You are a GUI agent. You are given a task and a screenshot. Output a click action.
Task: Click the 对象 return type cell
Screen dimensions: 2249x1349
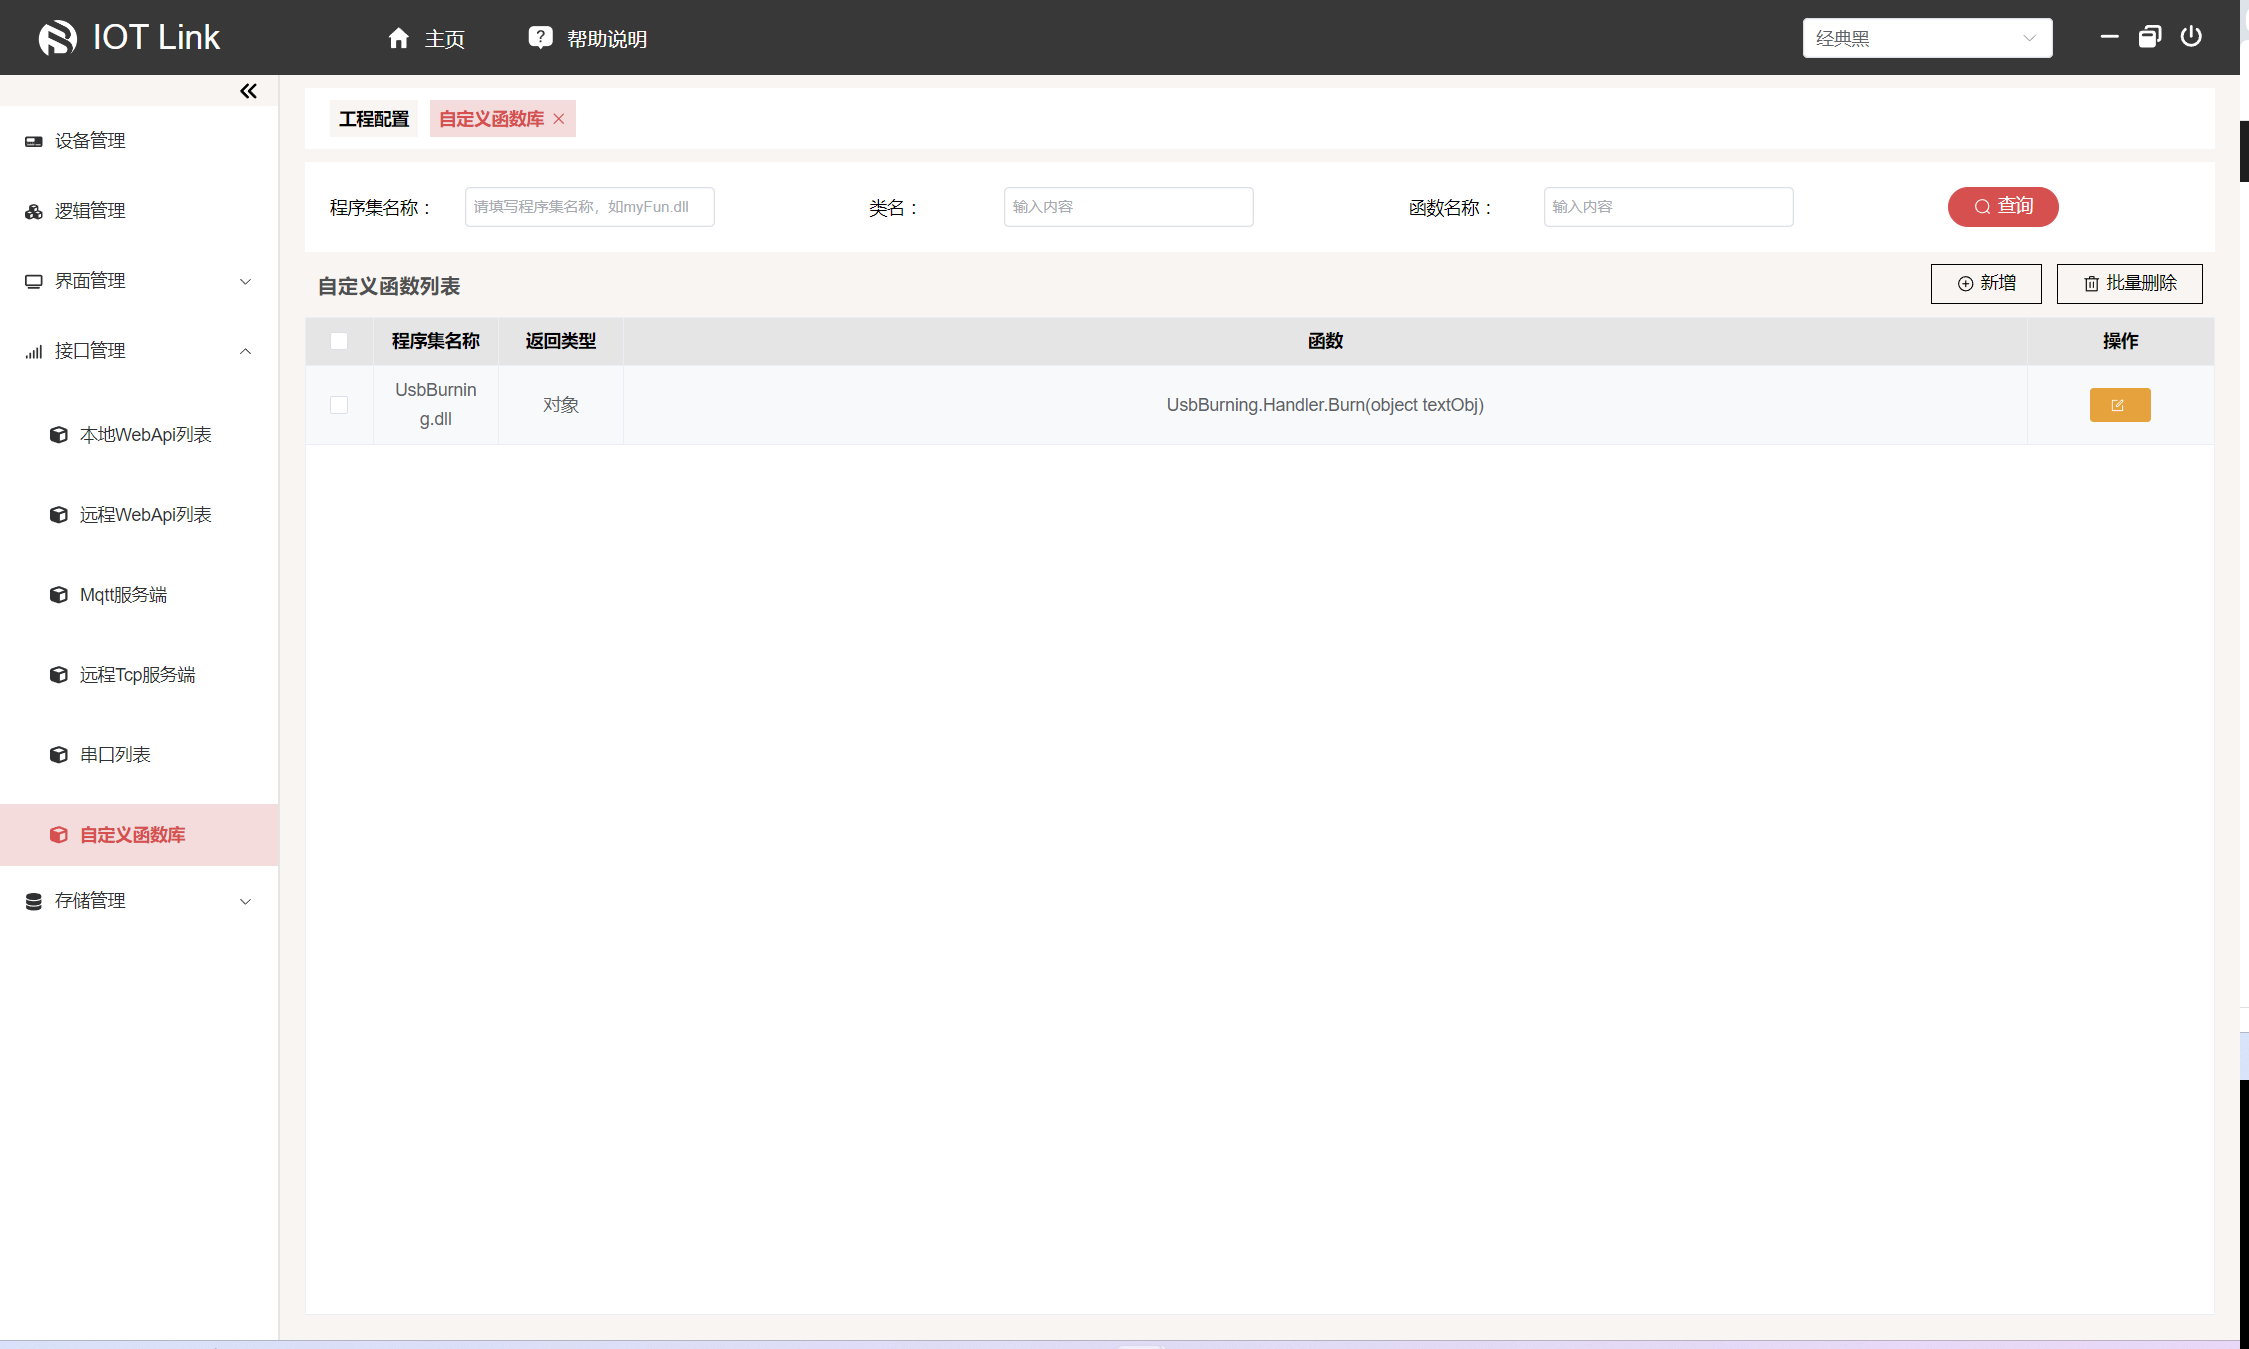(x=561, y=405)
